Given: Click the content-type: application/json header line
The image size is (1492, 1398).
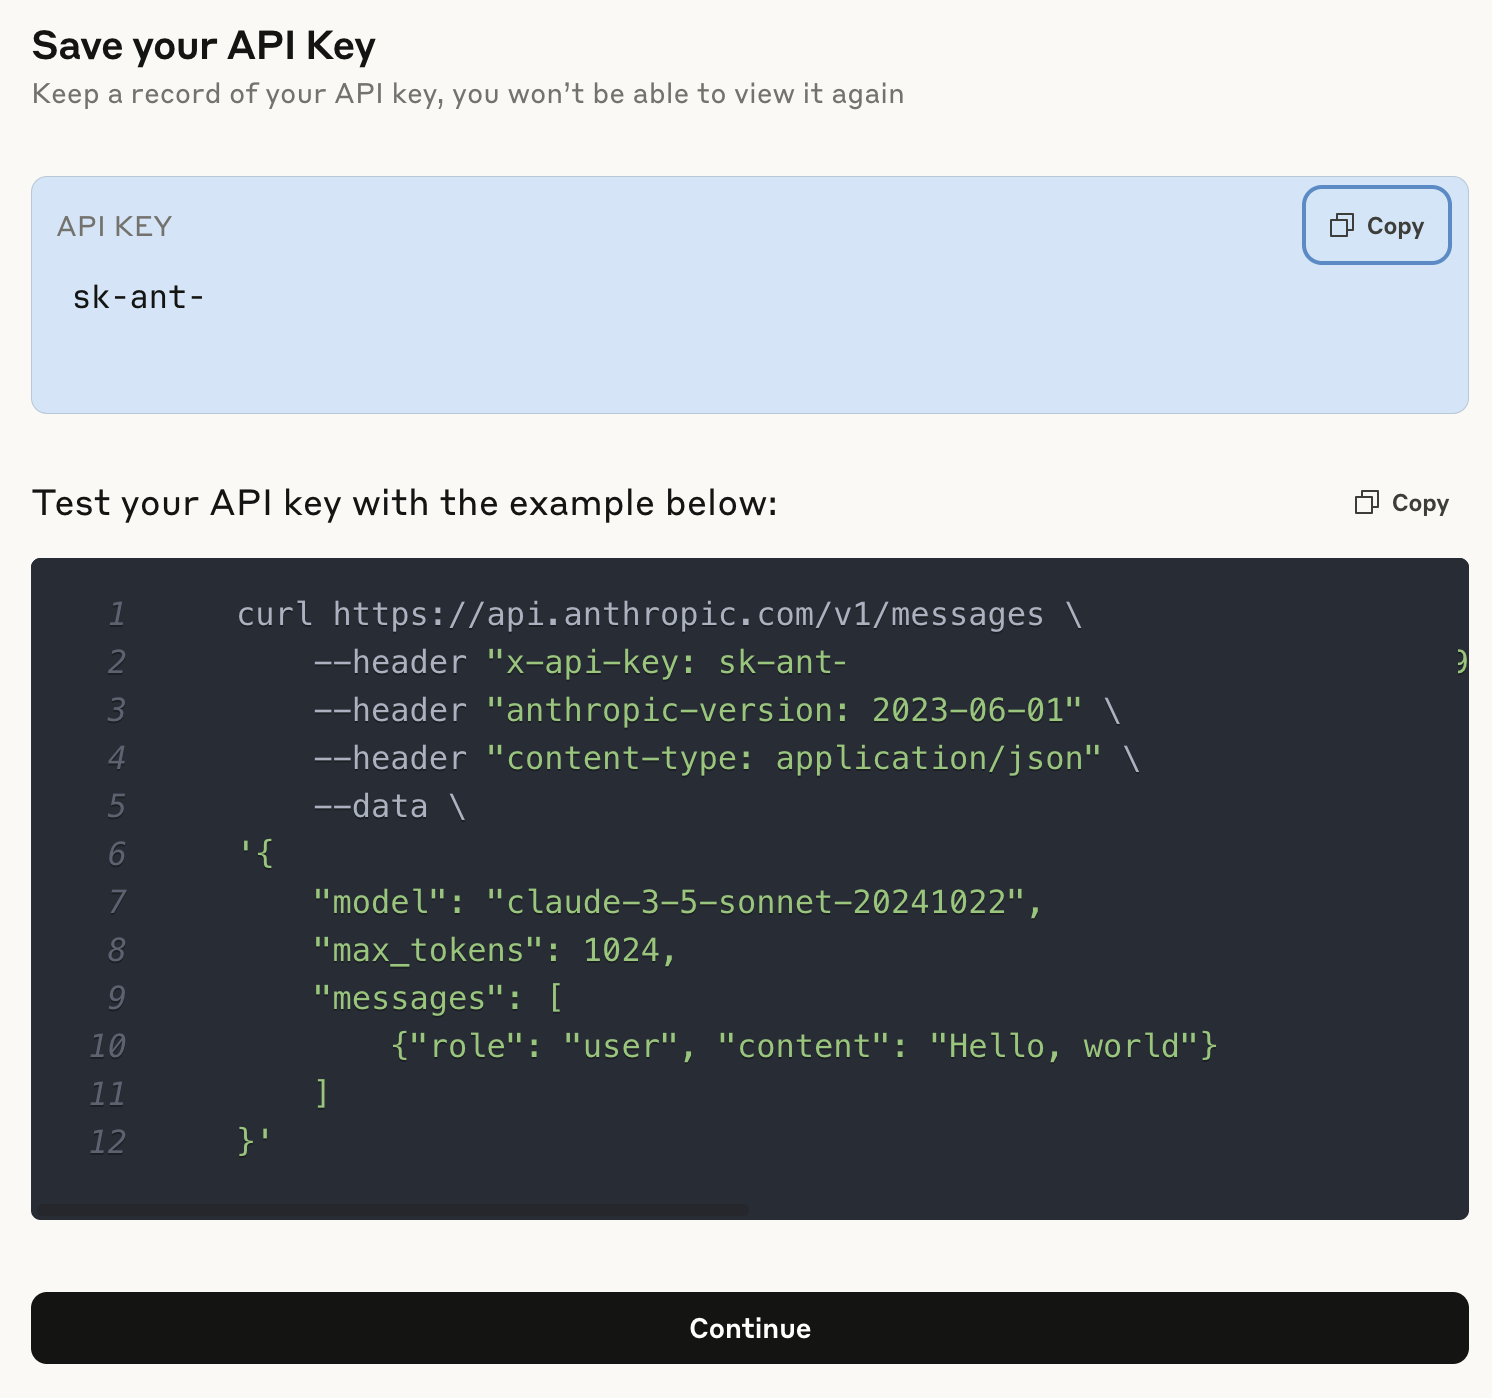Looking at the screenshot, I should [726, 758].
